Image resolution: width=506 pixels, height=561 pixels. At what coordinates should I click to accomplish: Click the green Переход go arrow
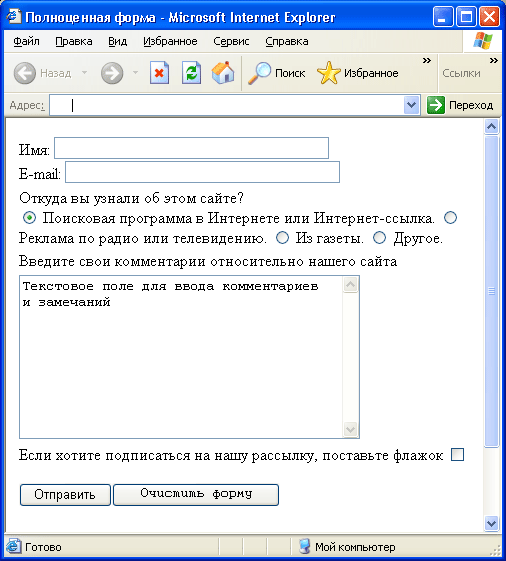pyautogui.click(x=436, y=105)
